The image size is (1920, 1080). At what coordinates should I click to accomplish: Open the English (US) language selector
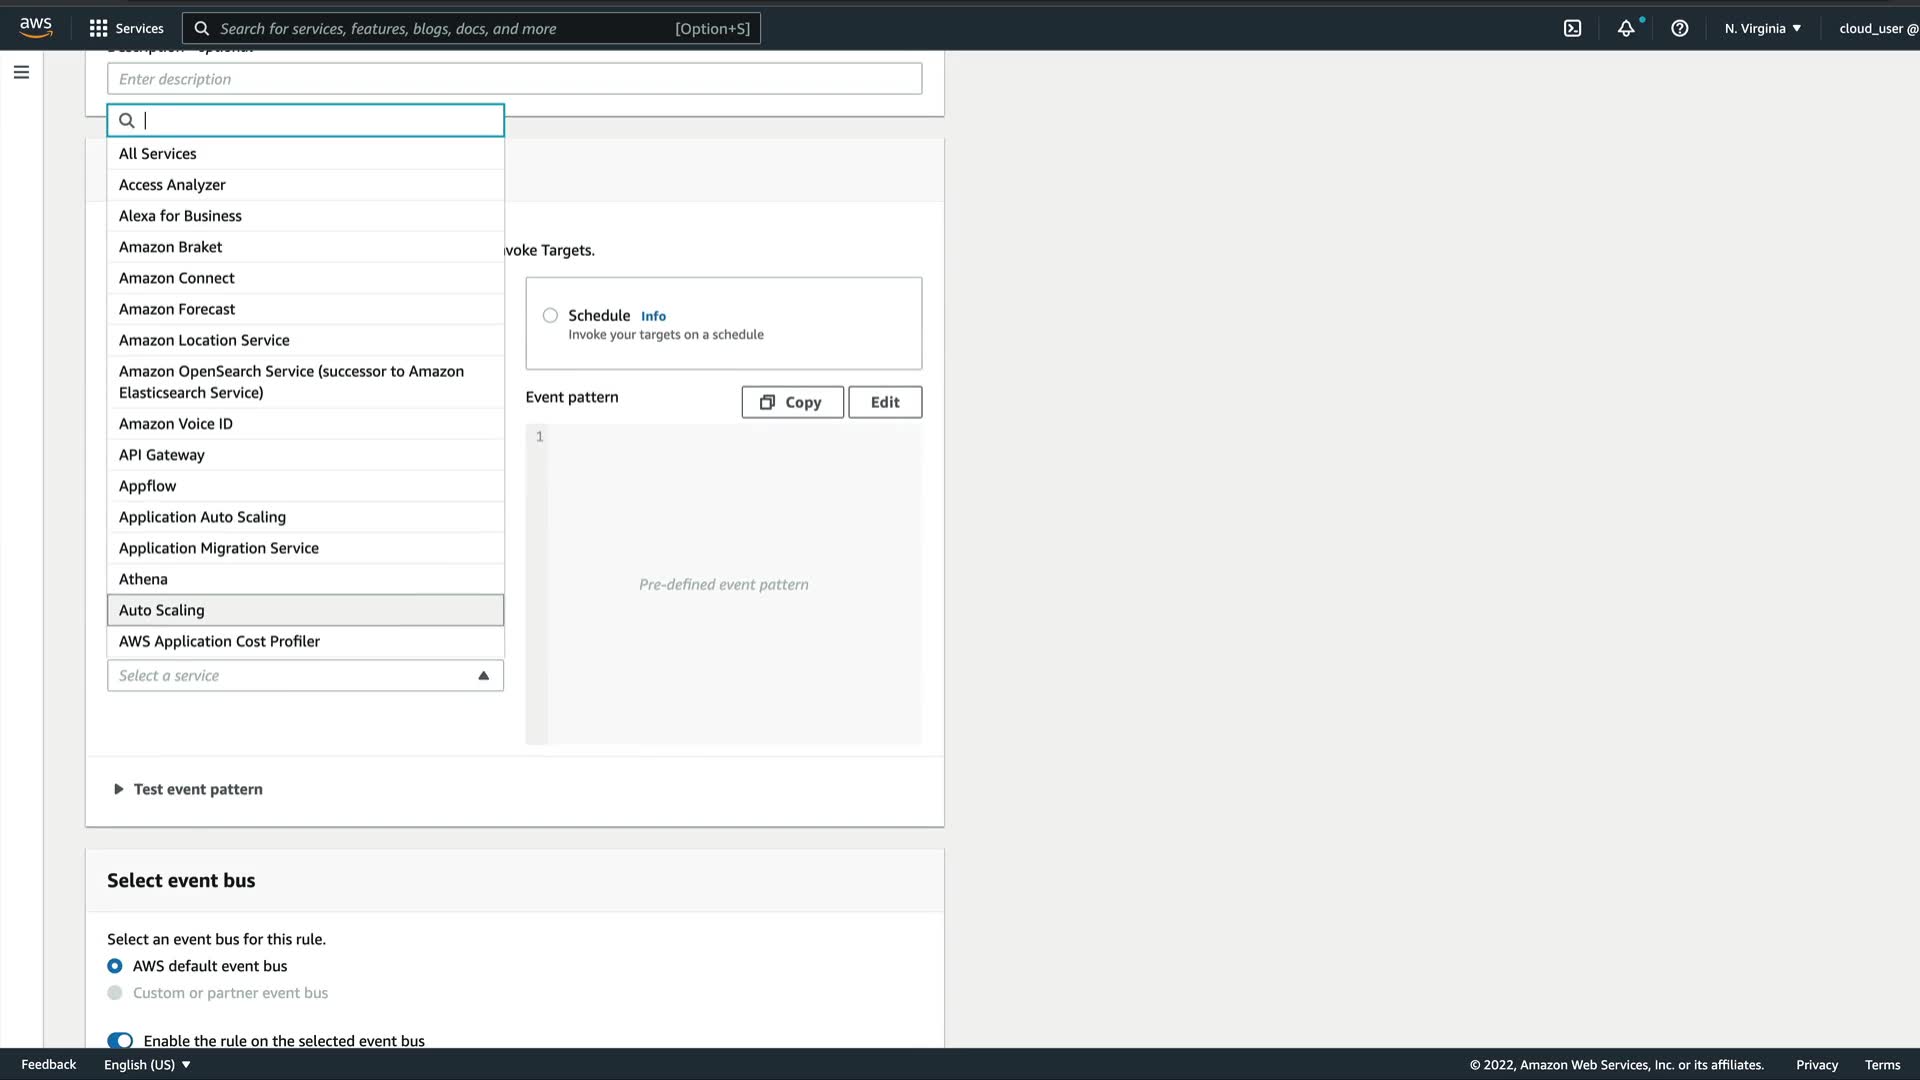147,1064
